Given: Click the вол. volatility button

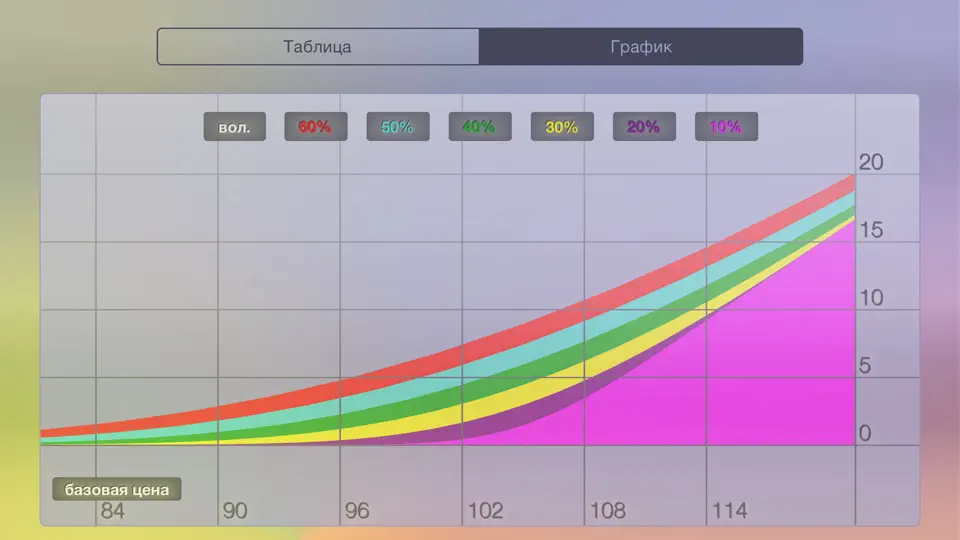Looking at the screenshot, I should point(234,127).
